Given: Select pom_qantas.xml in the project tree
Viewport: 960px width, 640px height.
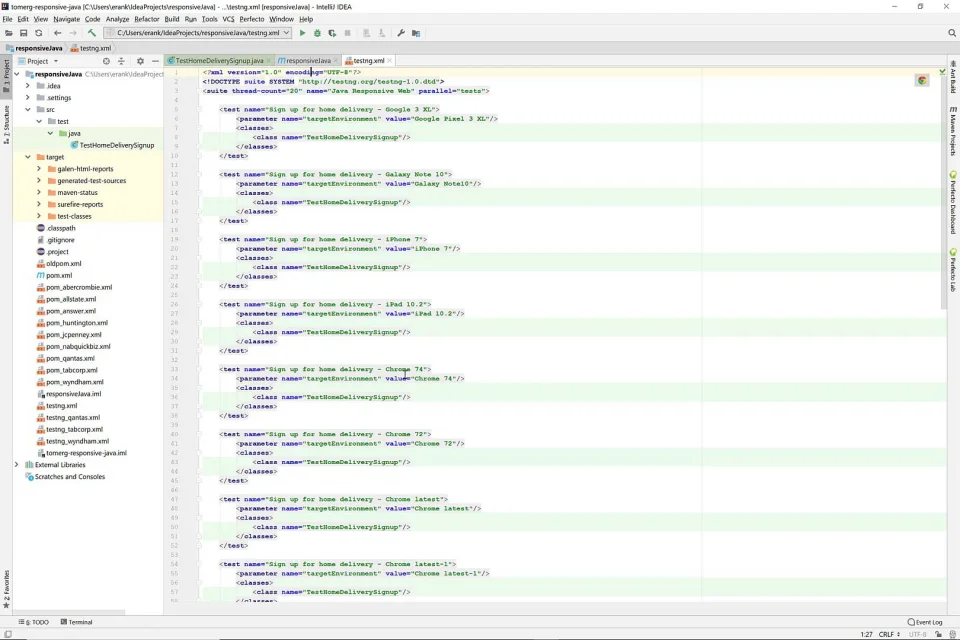Looking at the screenshot, I should 70,358.
